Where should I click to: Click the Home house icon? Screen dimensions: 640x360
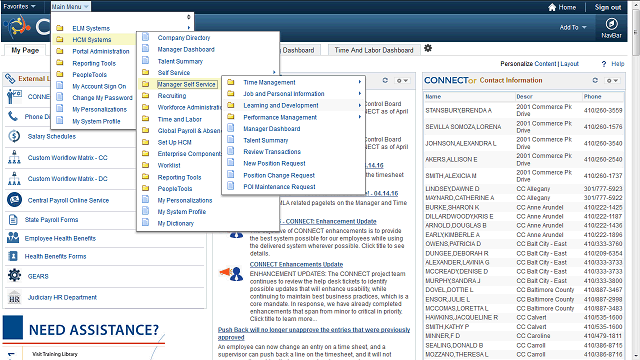coord(552,7)
